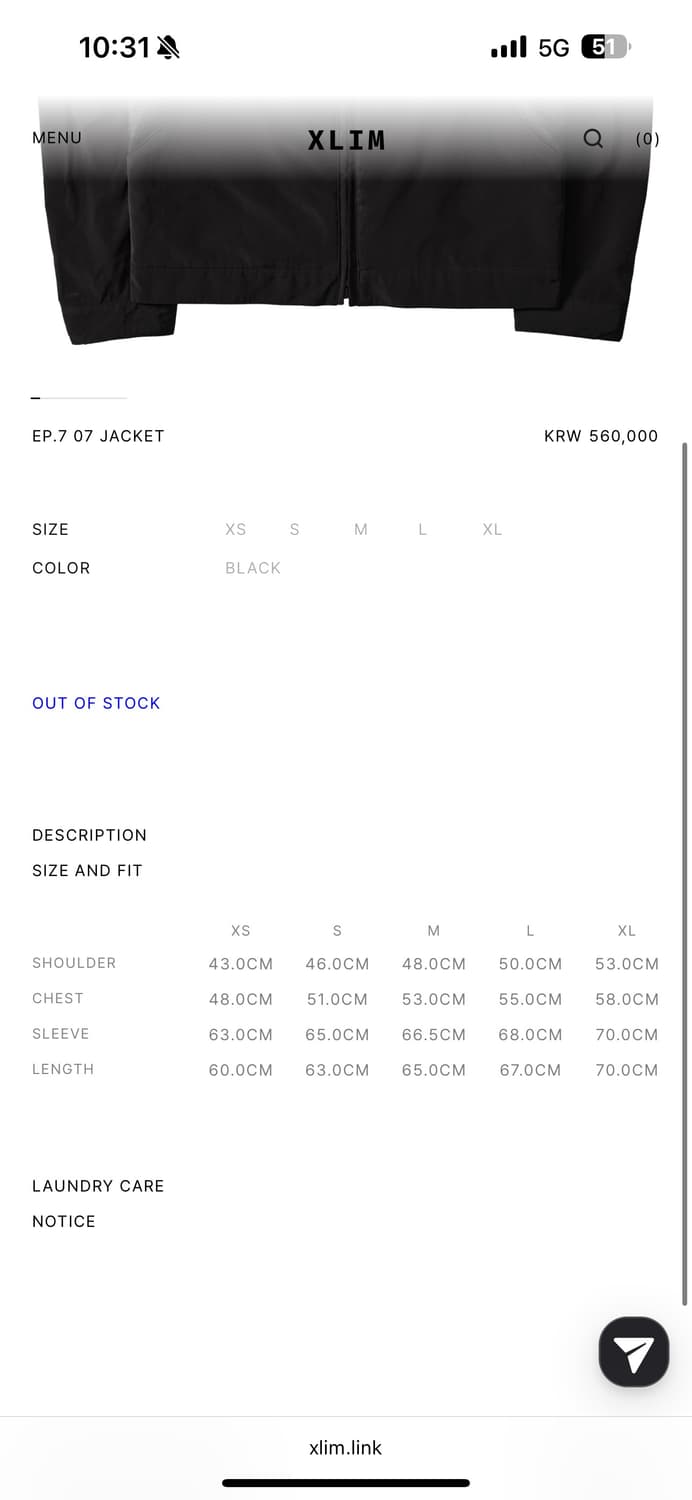Choose size L option
This screenshot has width=692, height=1500.
pyautogui.click(x=423, y=530)
